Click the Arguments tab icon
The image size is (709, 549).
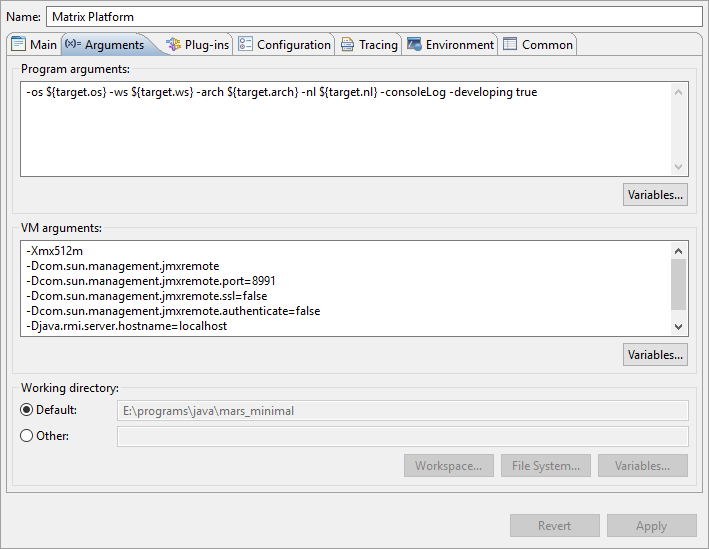pyautogui.click(x=73, y=45)
